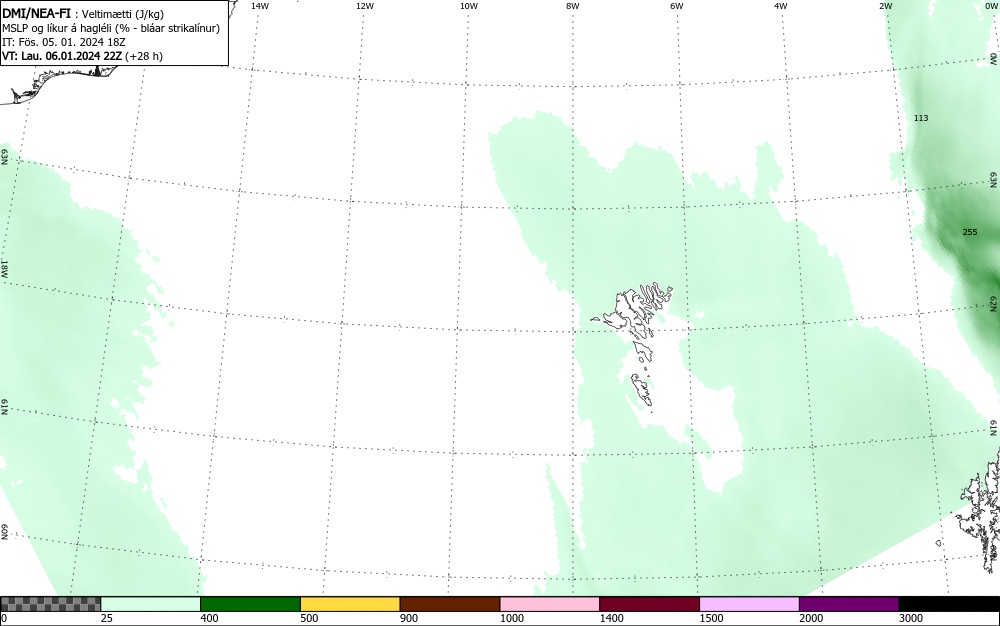Viewport: 1000px width, 626px height.
Task: Click the 63N label on left edge
Action: coord(4,157)
